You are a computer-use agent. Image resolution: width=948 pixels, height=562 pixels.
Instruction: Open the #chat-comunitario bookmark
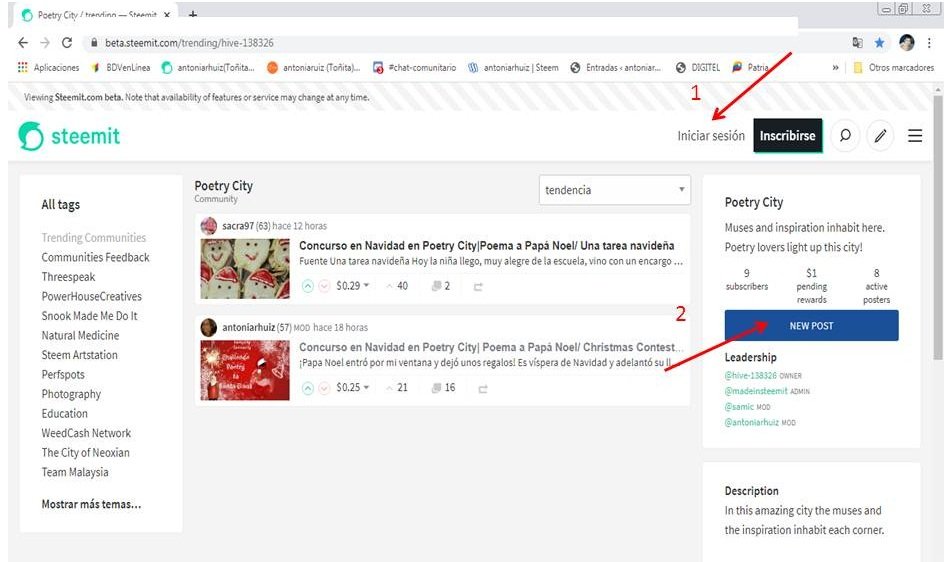tap(415, 68)
